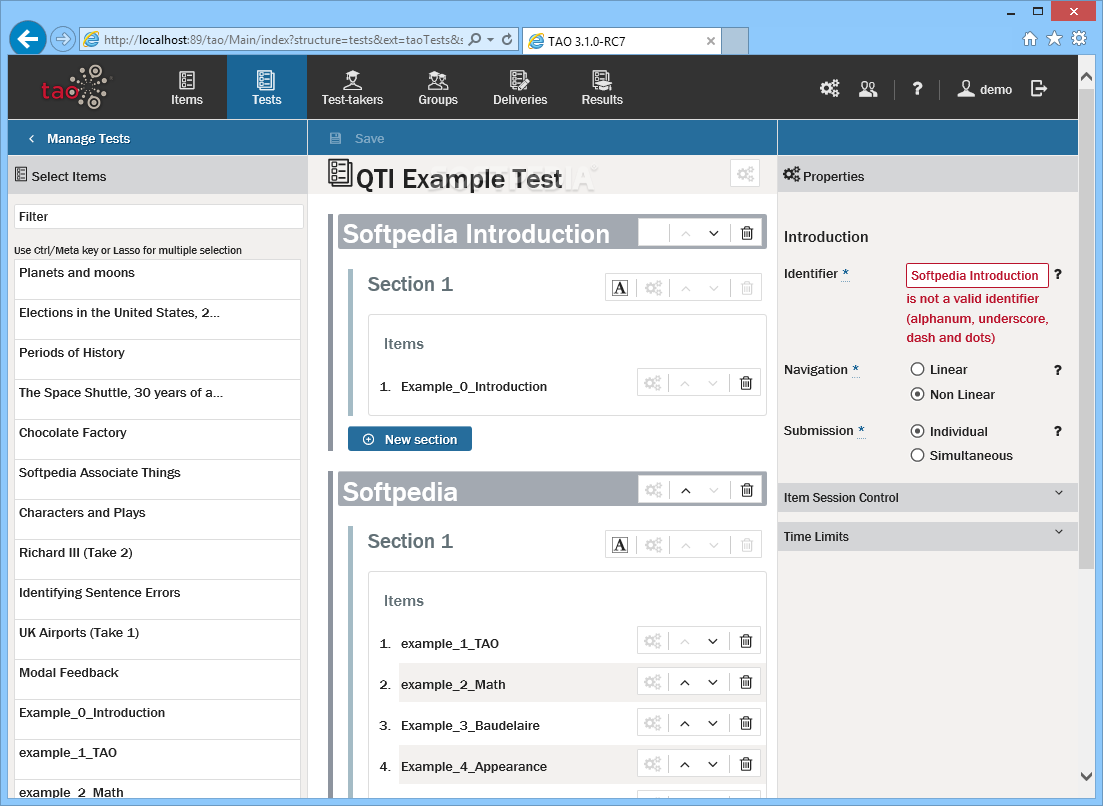Viewport: 1103px width, 806px height.
Task: Delete the Example_4_Appearance item
Action: pyautogui.click(x=746, y=764)
